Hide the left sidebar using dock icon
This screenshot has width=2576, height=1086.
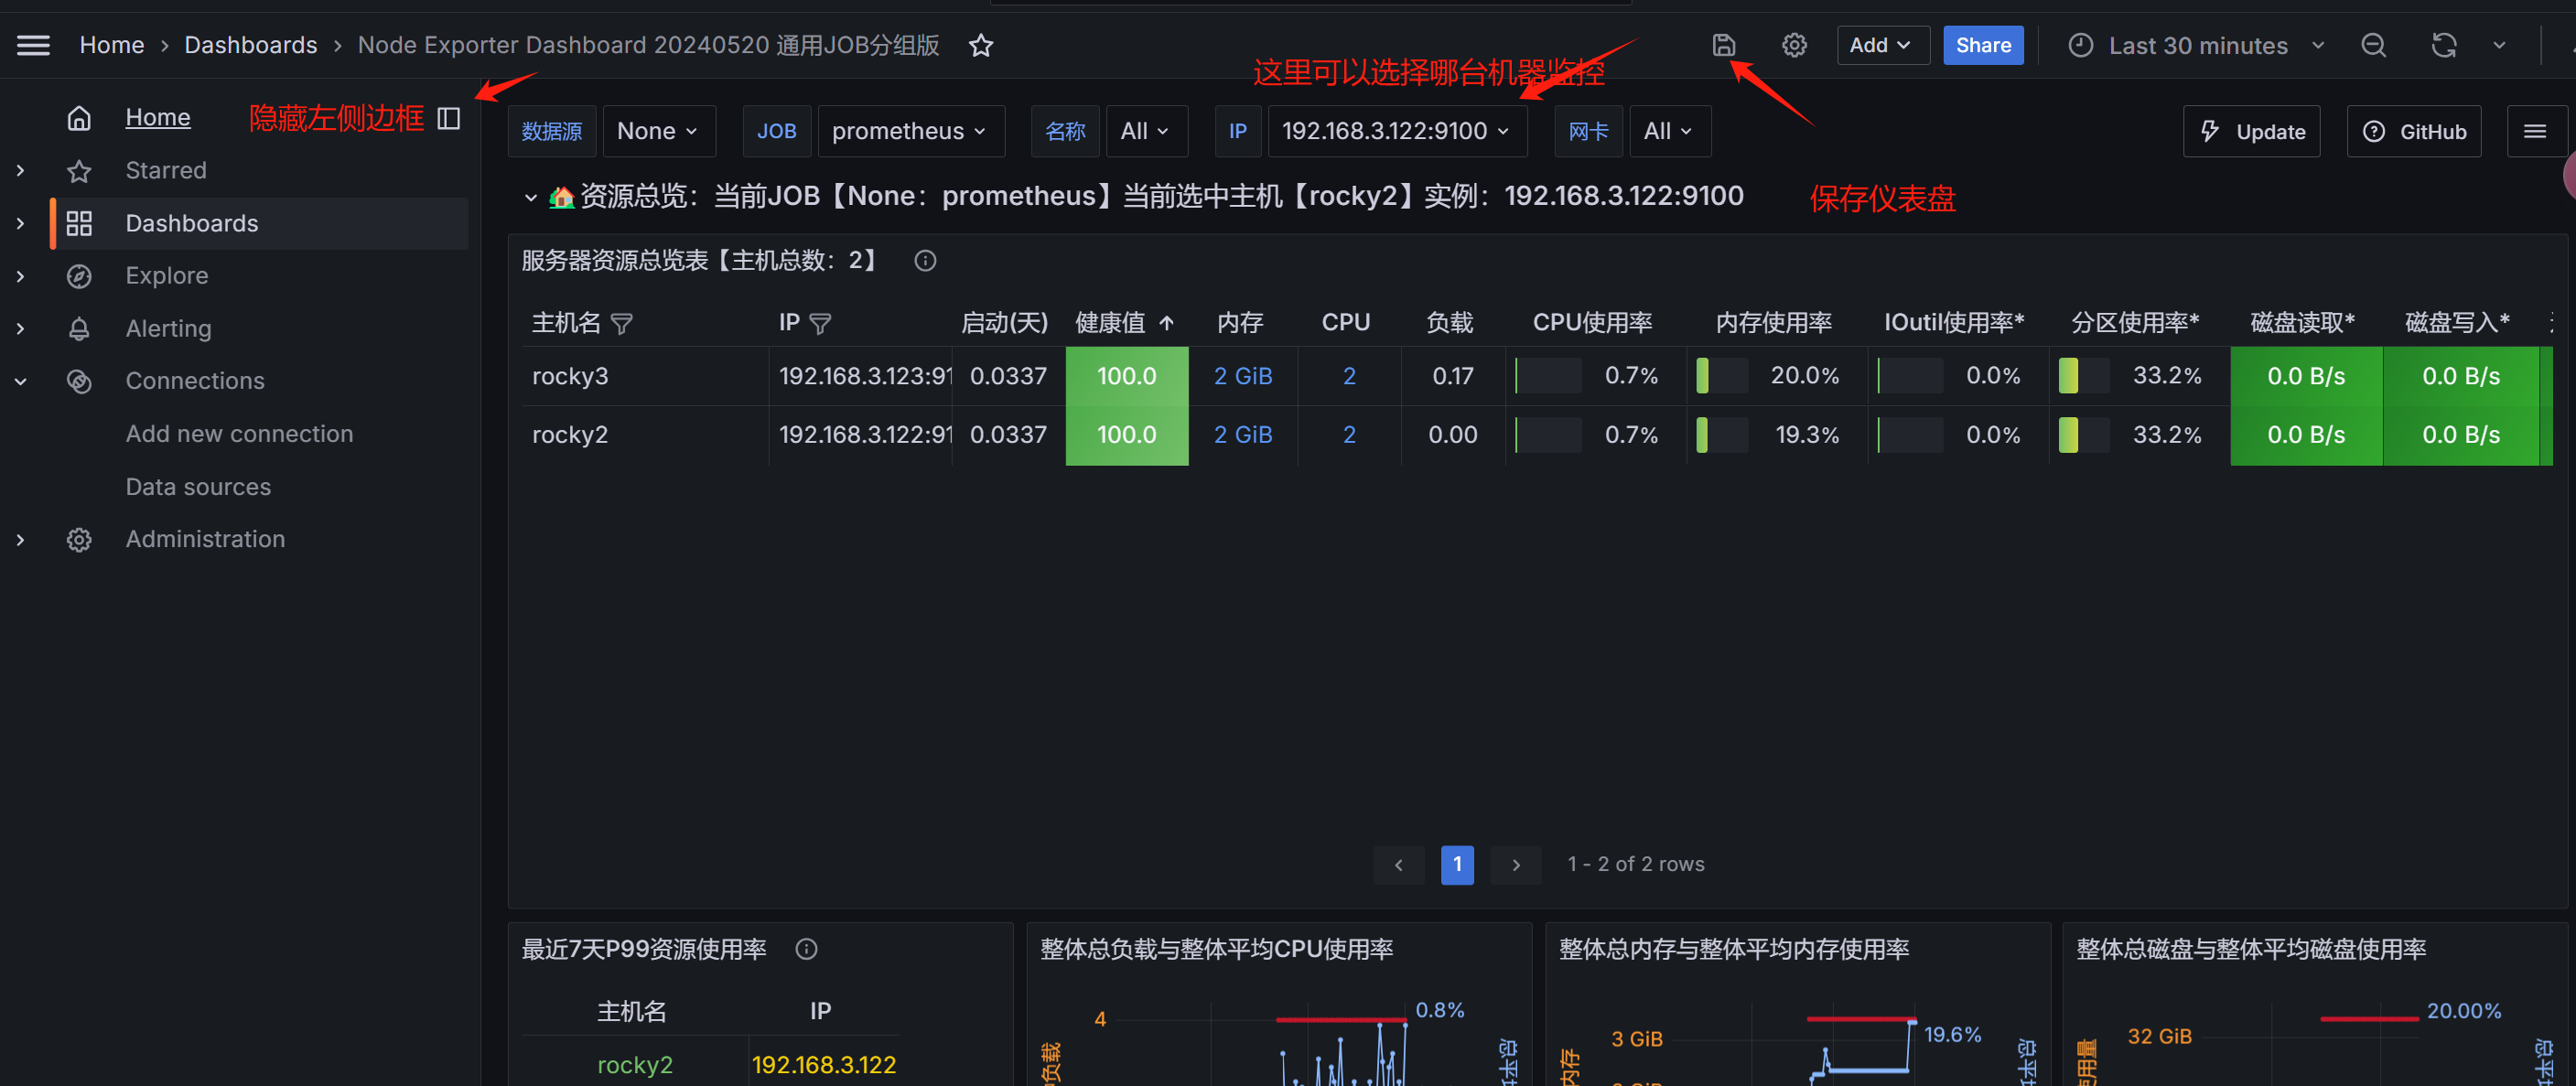coord(449,119)
